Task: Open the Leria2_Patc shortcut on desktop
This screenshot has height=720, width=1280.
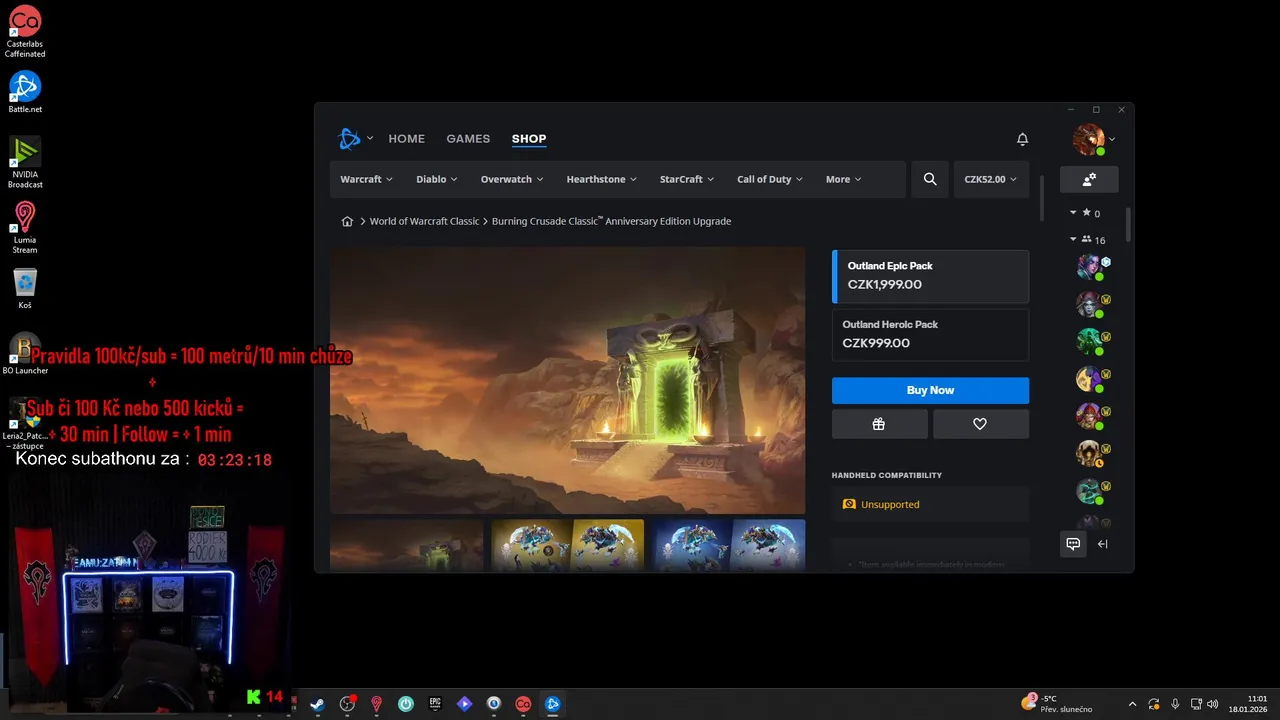Action: point(25,424)
